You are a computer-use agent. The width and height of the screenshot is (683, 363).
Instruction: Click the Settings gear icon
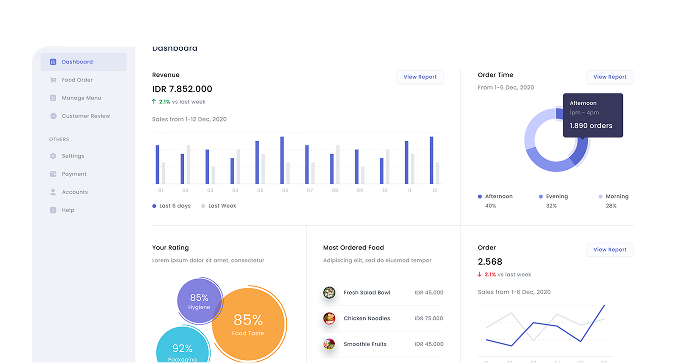coord(53,156)
